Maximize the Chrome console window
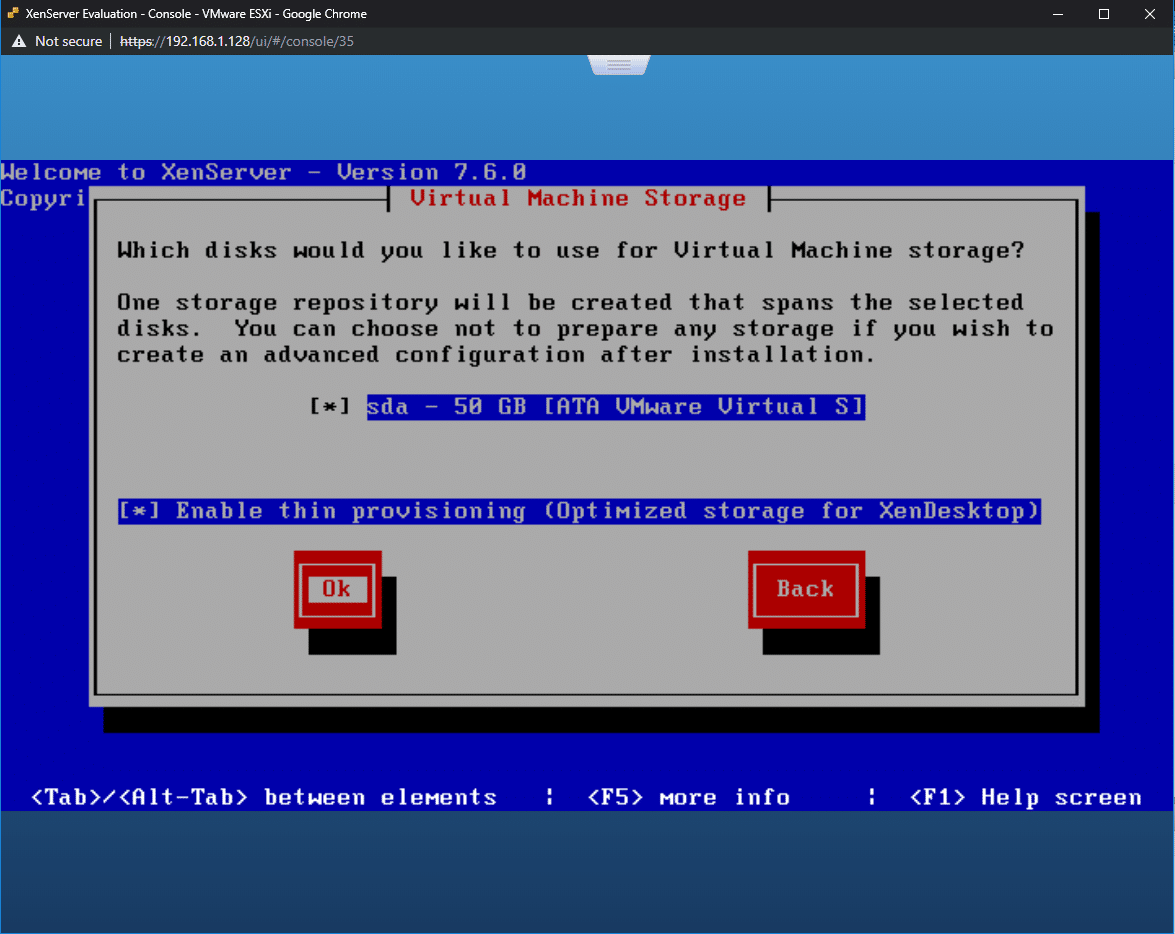1175x934 pixels. (1104, 13)
